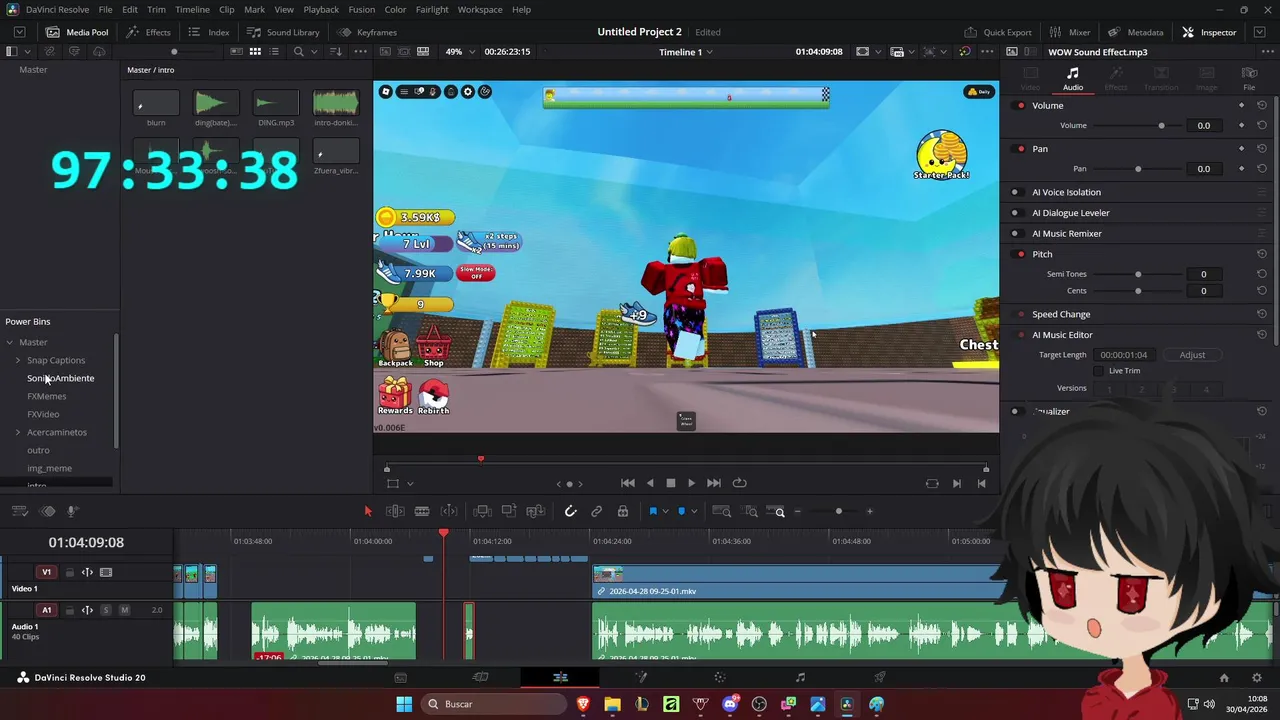Switch to the Inspector Audio tab
Image resolution: width=1280 pixels, height=720 pixels.
coord(1072,78)
